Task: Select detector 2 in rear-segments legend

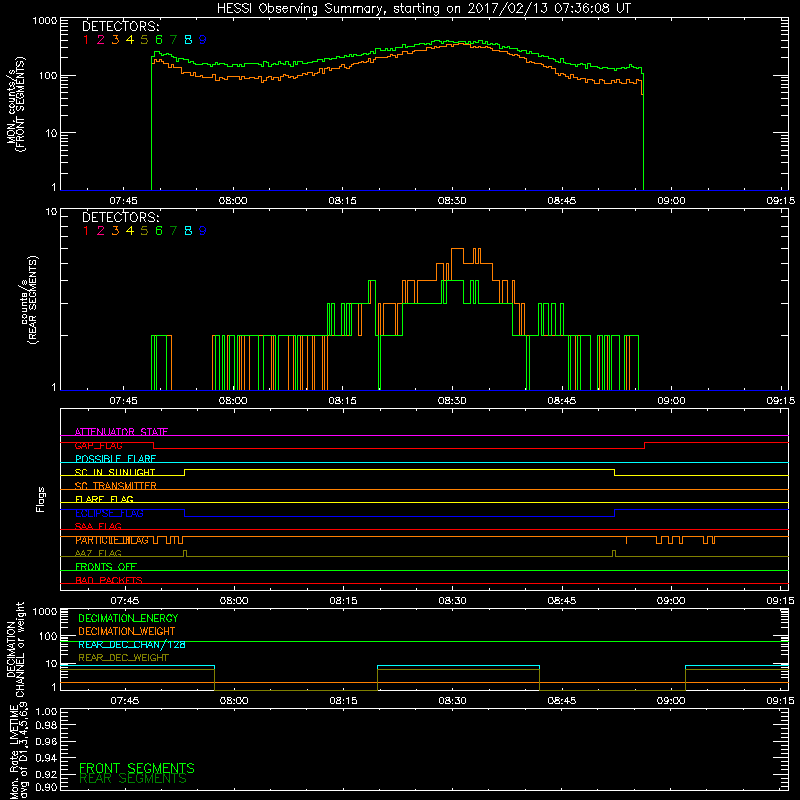Action: (101, 231)
